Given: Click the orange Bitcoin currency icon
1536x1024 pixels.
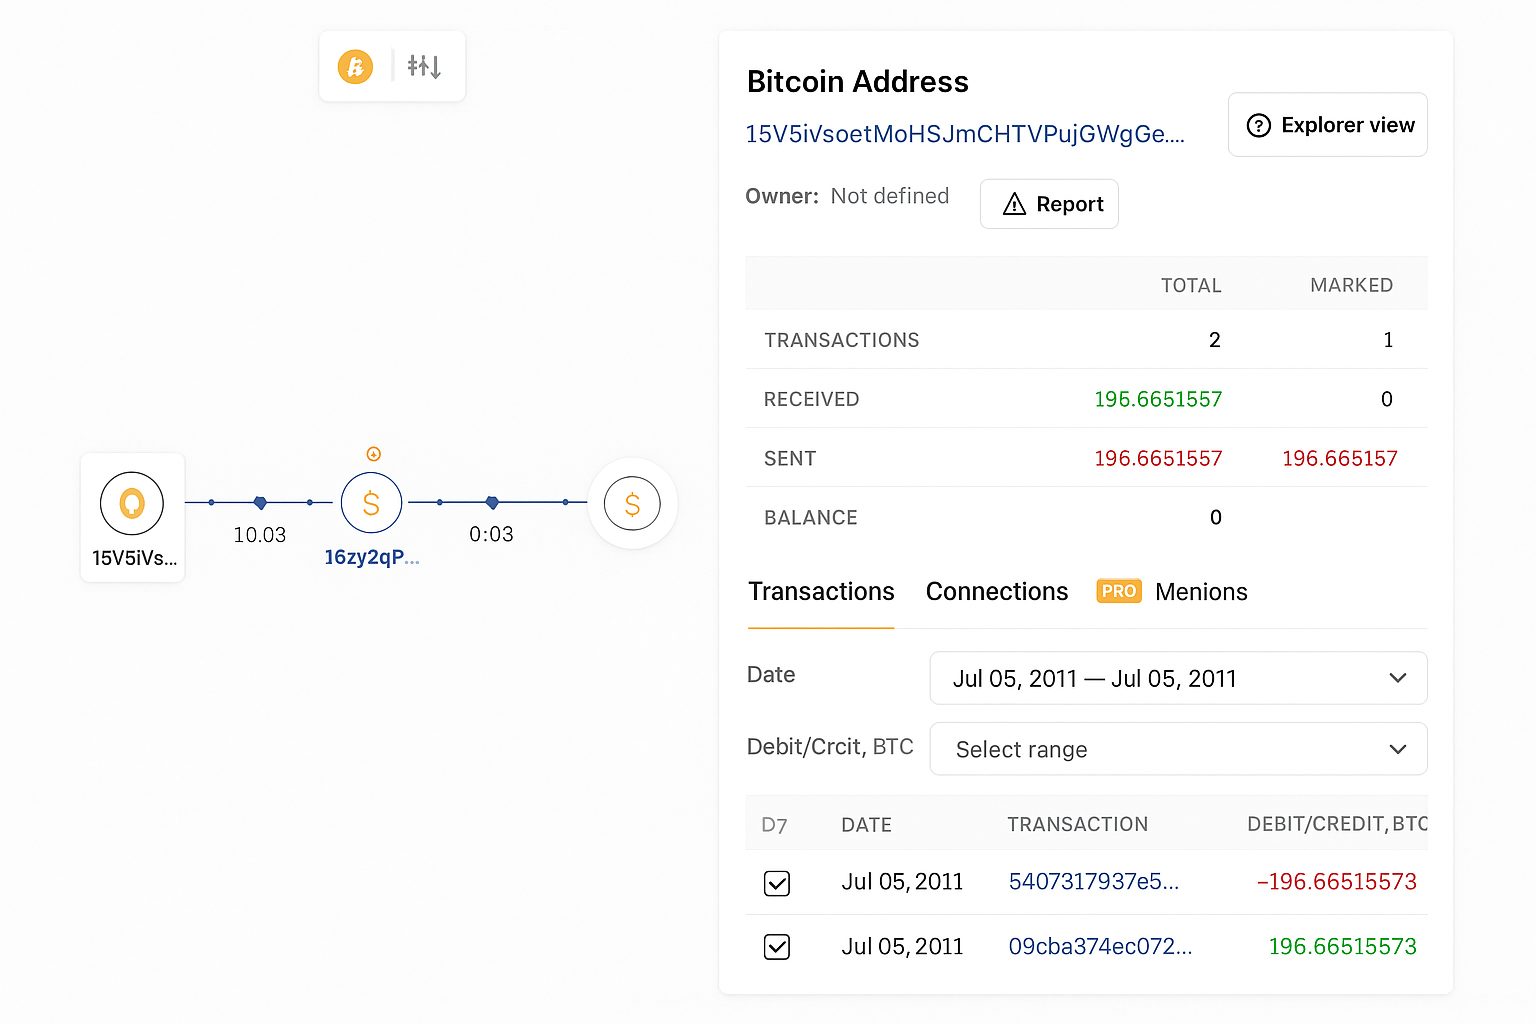Looking at the screenshot, I should [x=355, y=67].
